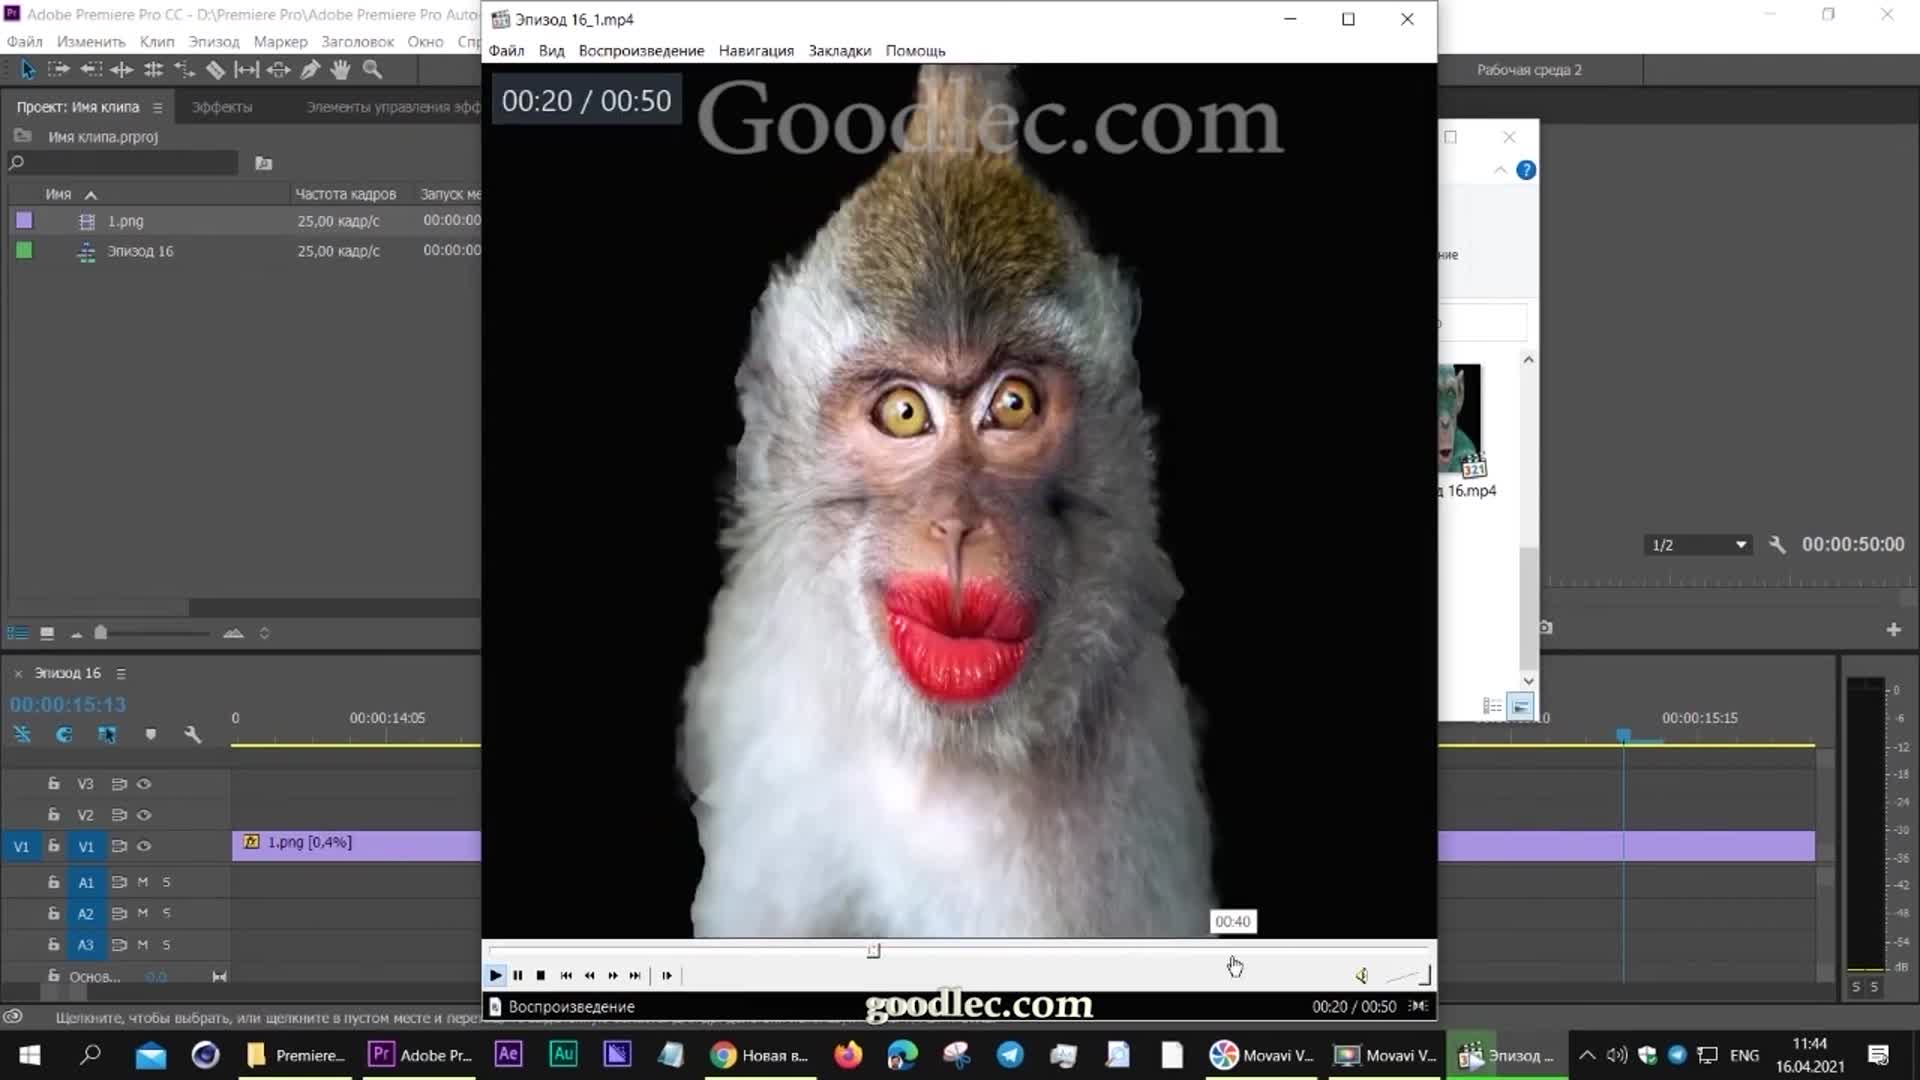The image size is (1920, 1080).
Task: Click the blue help question mark icon
Action: [1526, 170]
